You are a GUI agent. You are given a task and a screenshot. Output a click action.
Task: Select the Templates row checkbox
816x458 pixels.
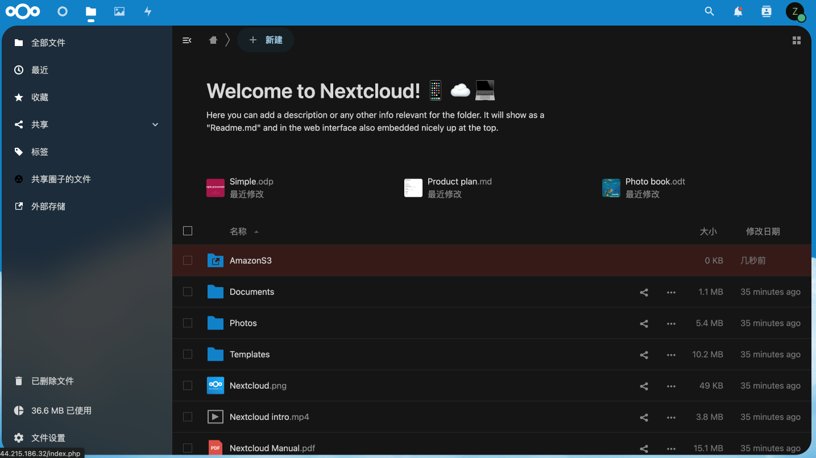(188, 354)
